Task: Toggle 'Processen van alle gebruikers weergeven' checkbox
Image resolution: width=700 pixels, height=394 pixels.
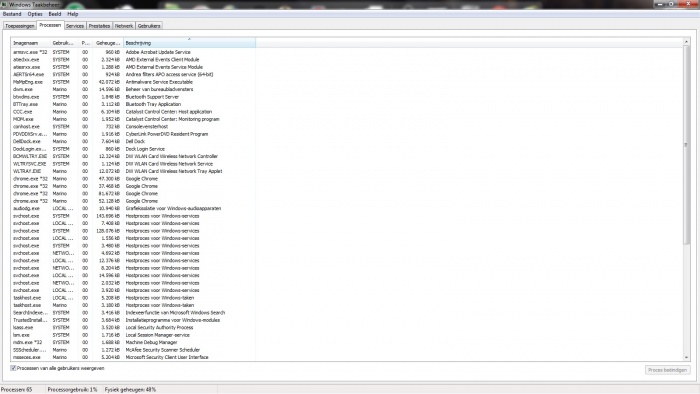Action: (13, 368)
